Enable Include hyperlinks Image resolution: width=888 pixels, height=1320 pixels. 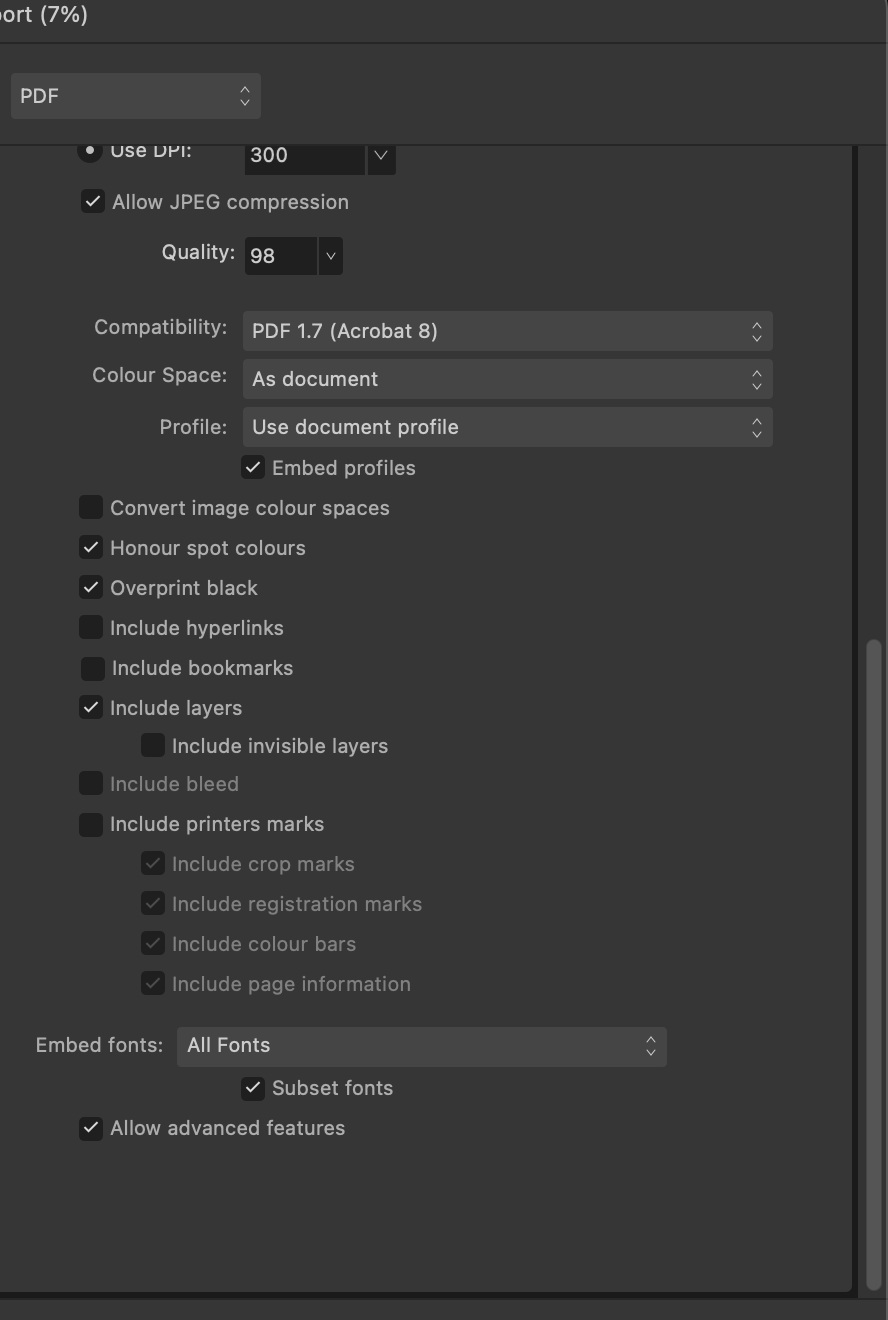[91, 627]
